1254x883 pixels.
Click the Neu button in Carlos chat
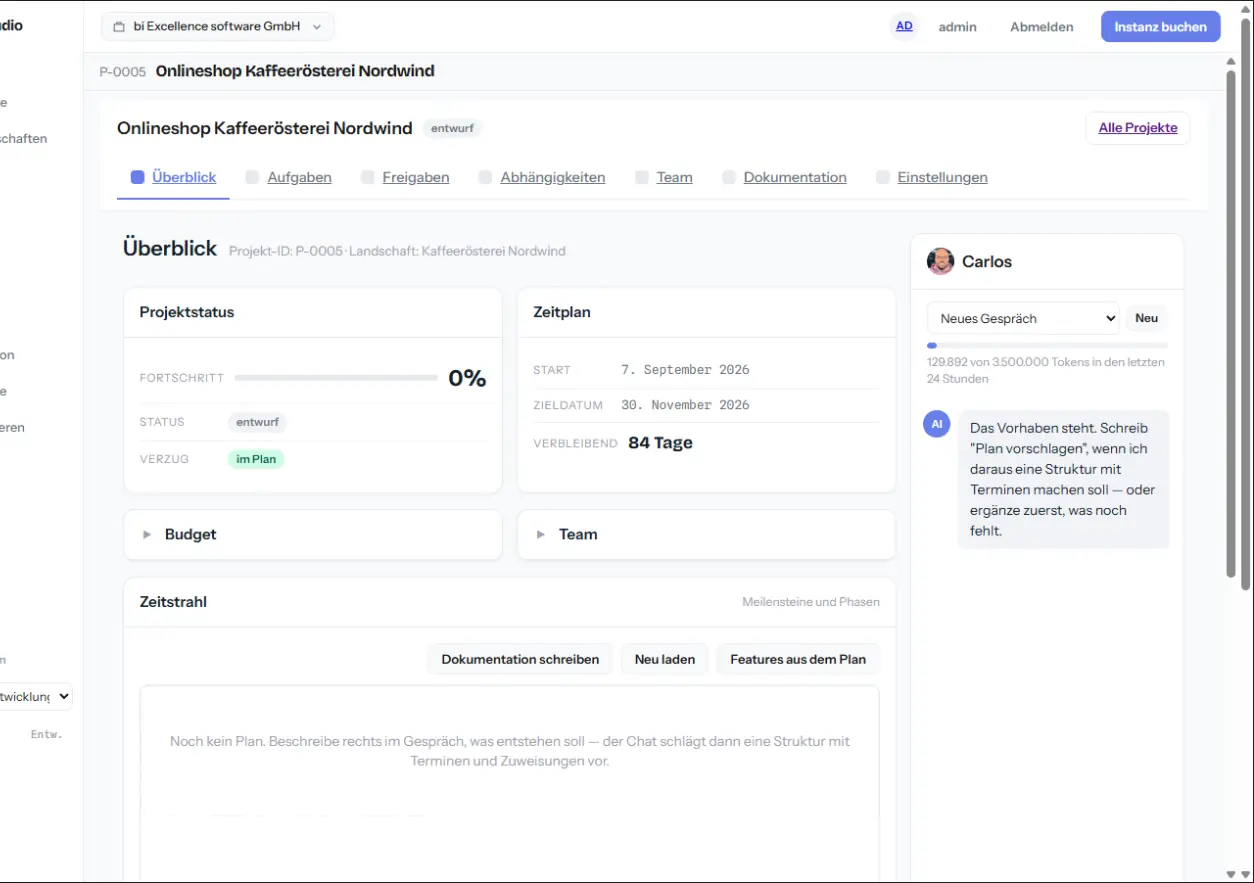1146,318
